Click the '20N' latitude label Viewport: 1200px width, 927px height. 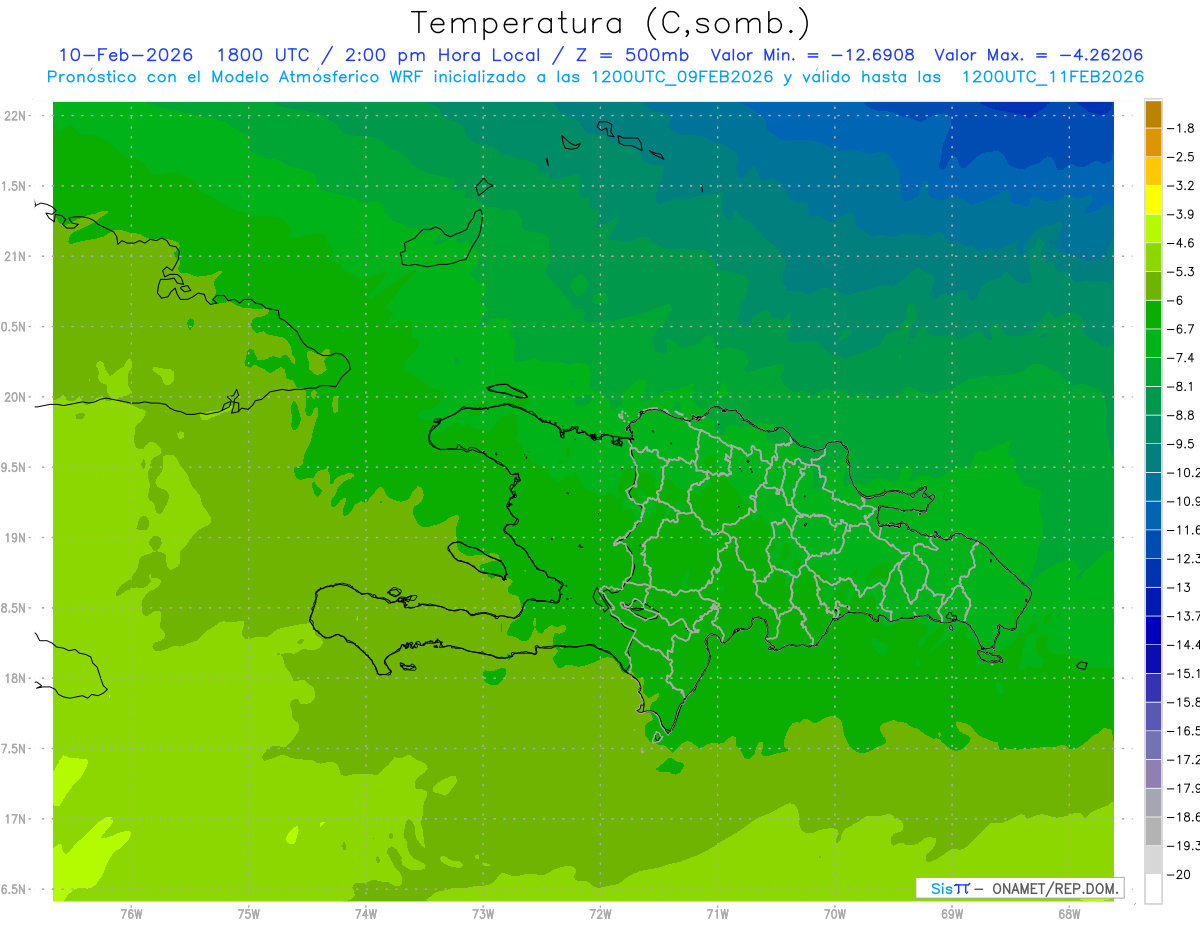tap(16, 397)
